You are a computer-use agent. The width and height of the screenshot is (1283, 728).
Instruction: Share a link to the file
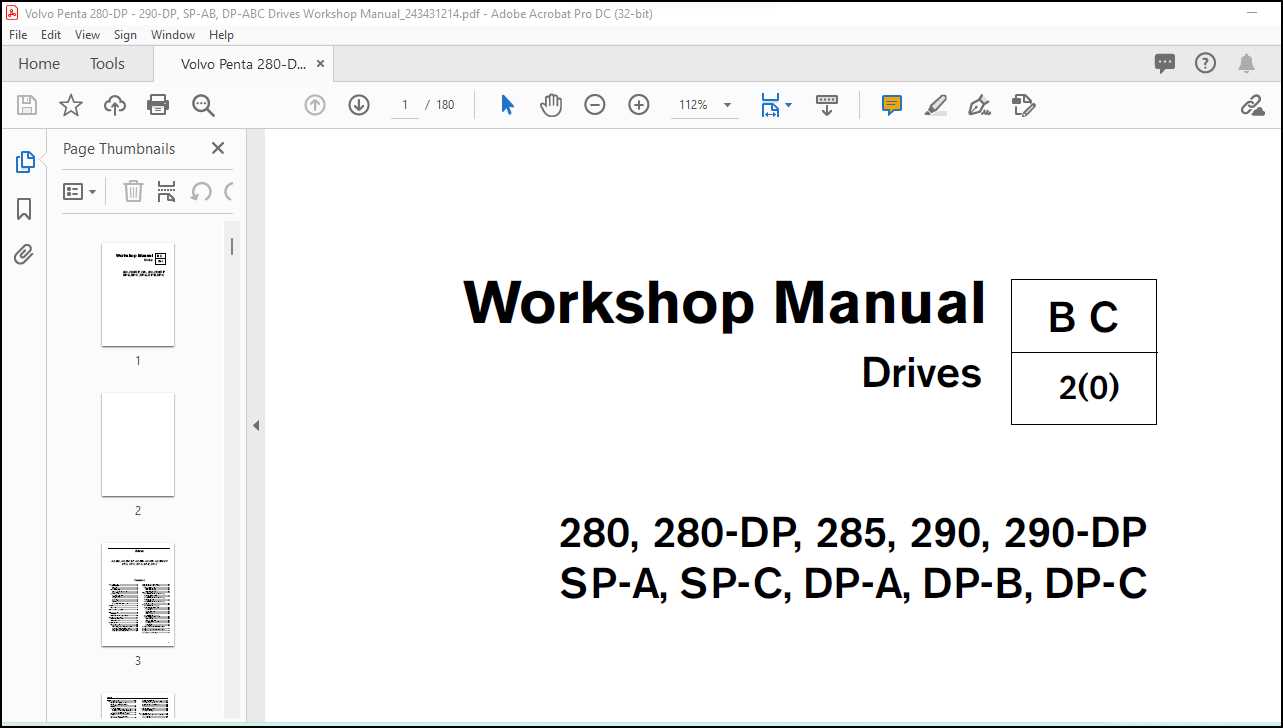(x=1252, y=105)
